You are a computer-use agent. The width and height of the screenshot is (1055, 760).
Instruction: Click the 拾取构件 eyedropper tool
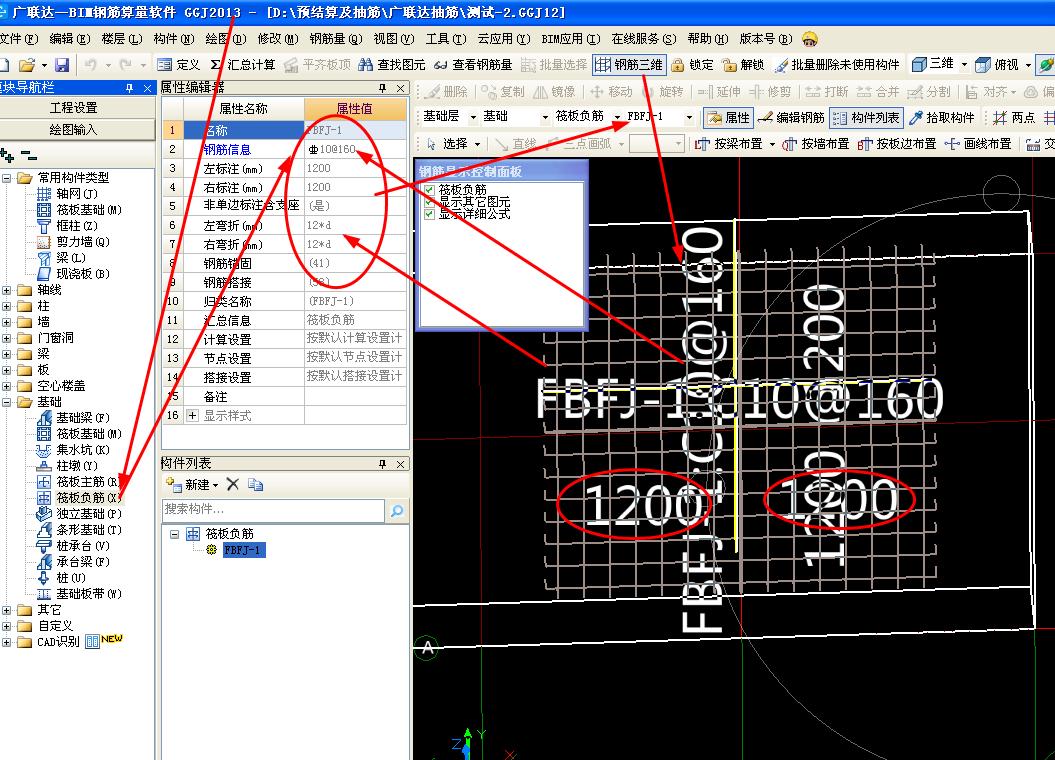pos(941,118)
